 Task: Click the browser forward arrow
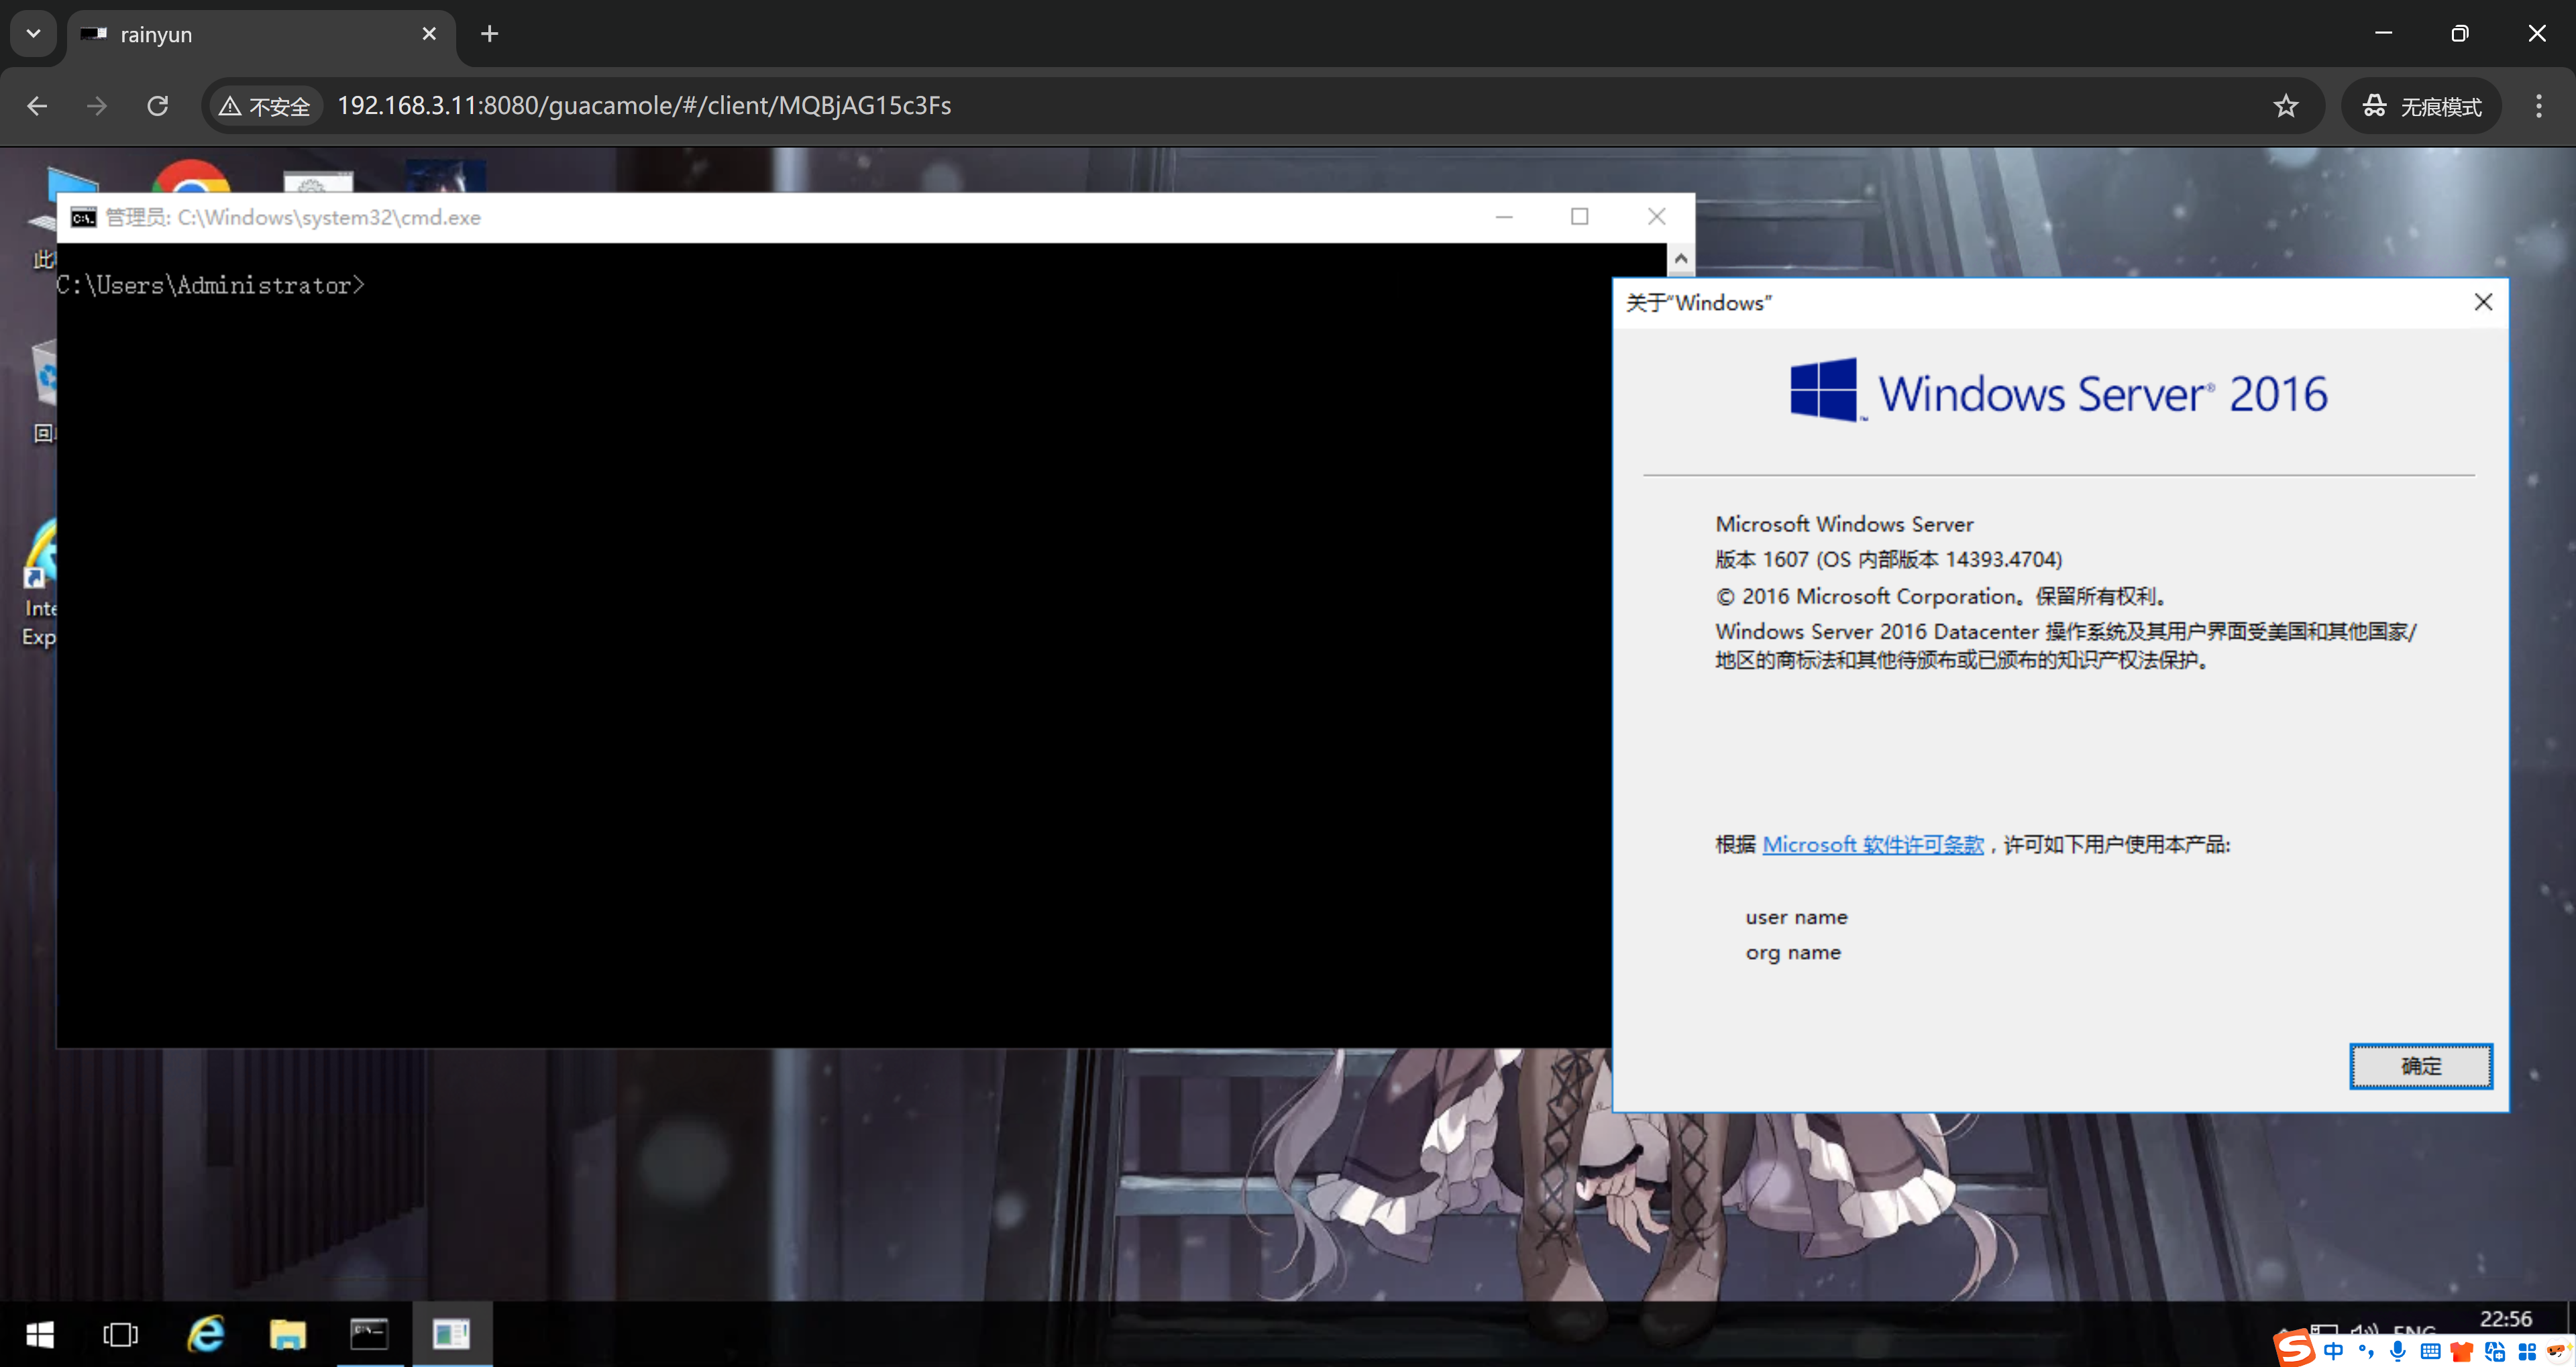(97, 106)
